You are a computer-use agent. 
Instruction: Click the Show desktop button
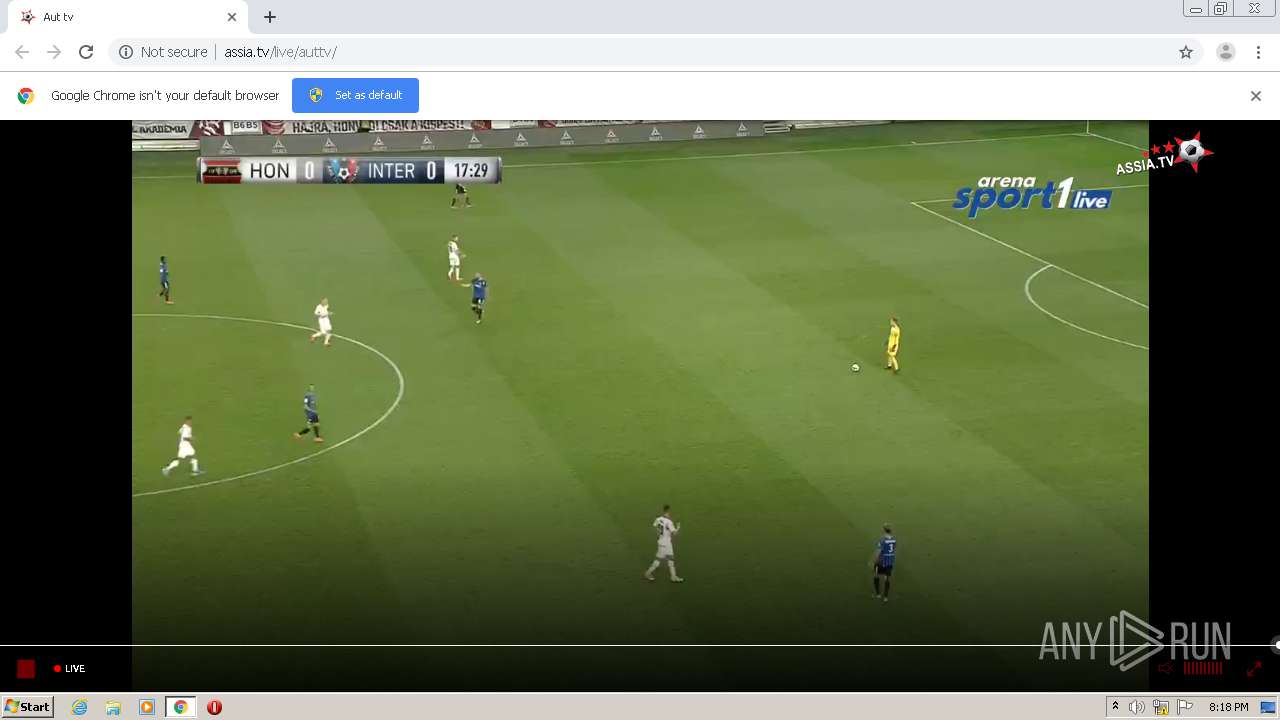point(1269,707)
